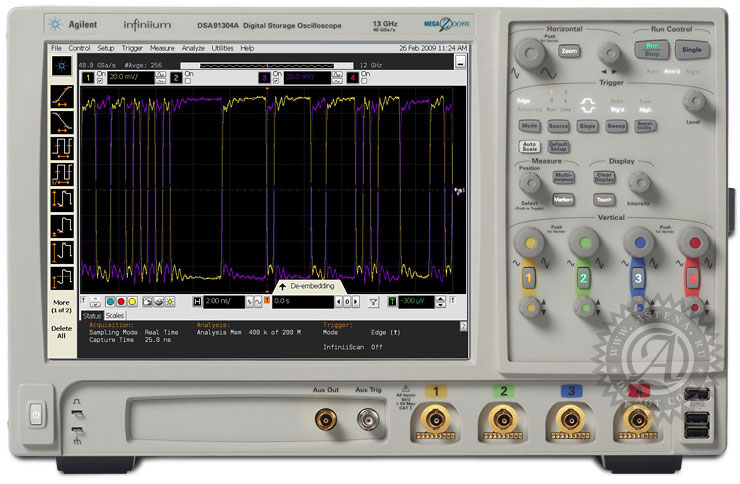Open the Measure menu

coord(161,48)
